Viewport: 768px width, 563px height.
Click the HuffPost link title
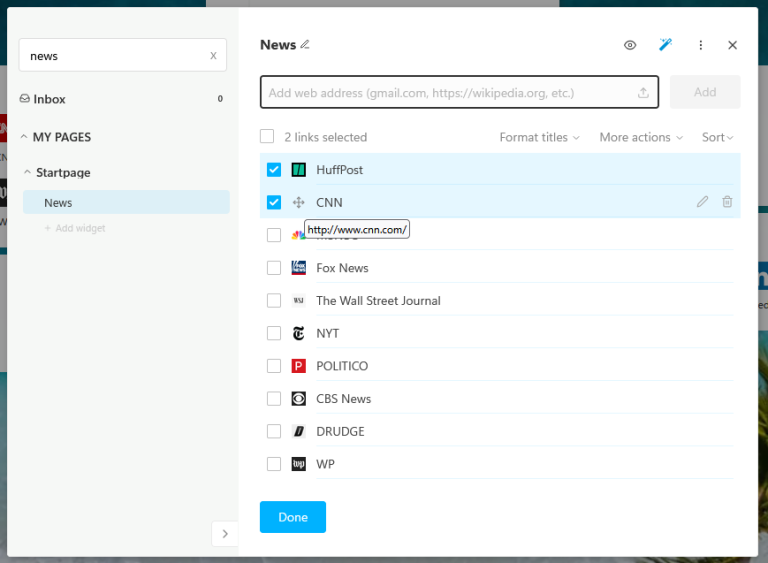coord(339,170)
